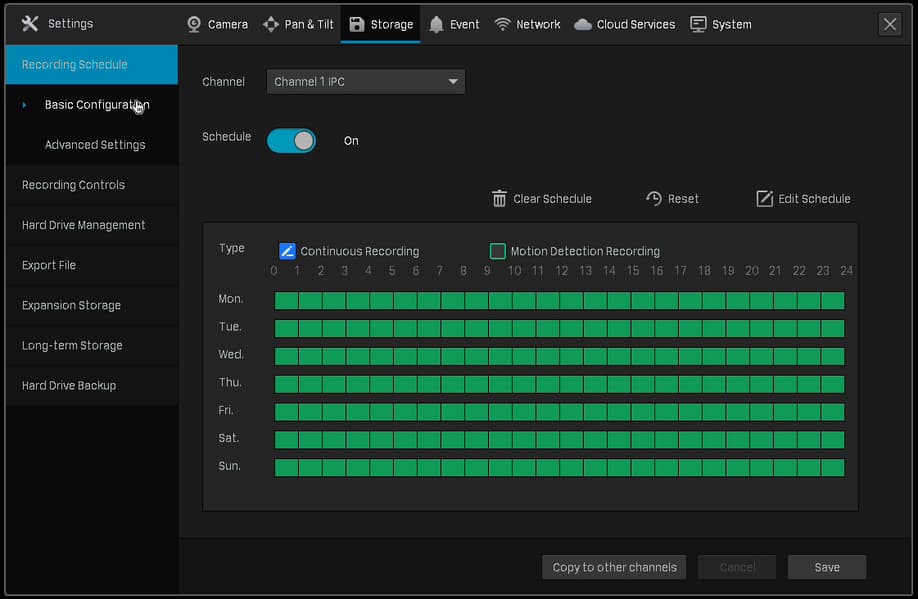Open the Pan & Tilt section icon
The width and height of the screenshot is (918, 599).
click(271, 24)
